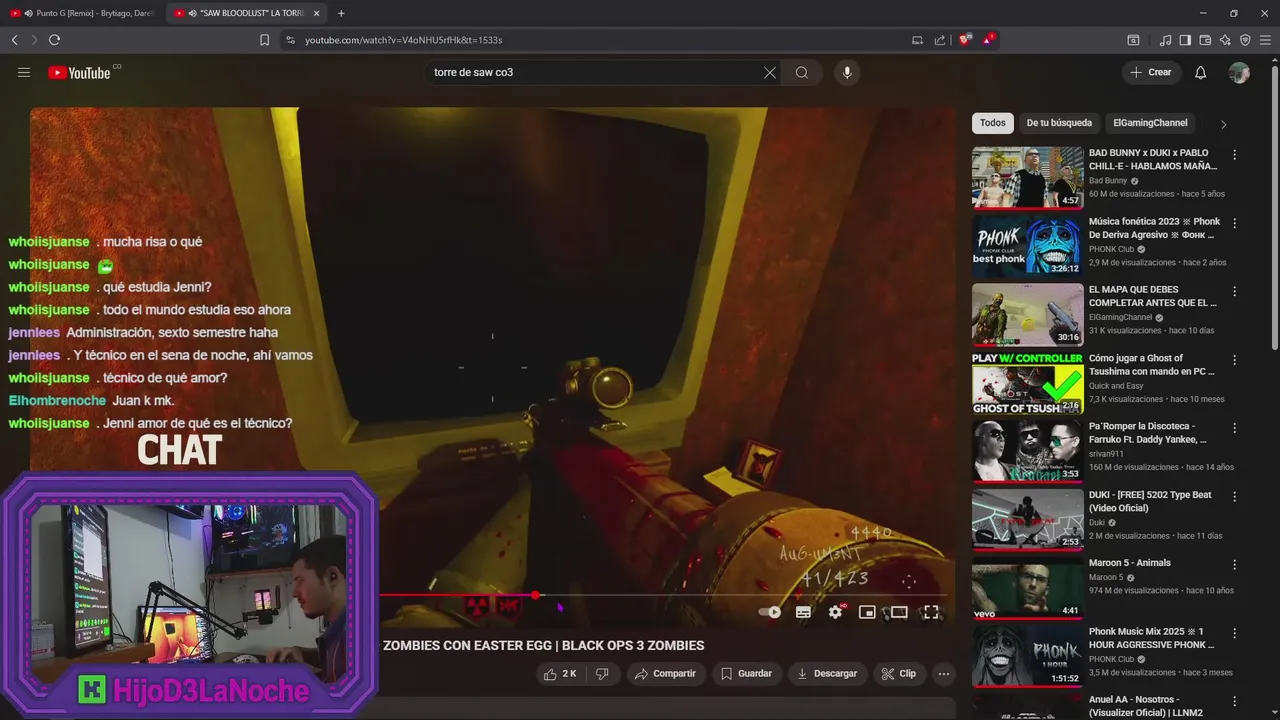Screen dimensions: 1280x720
Task: Go back using browser back arrow
Action: [14, 40]
